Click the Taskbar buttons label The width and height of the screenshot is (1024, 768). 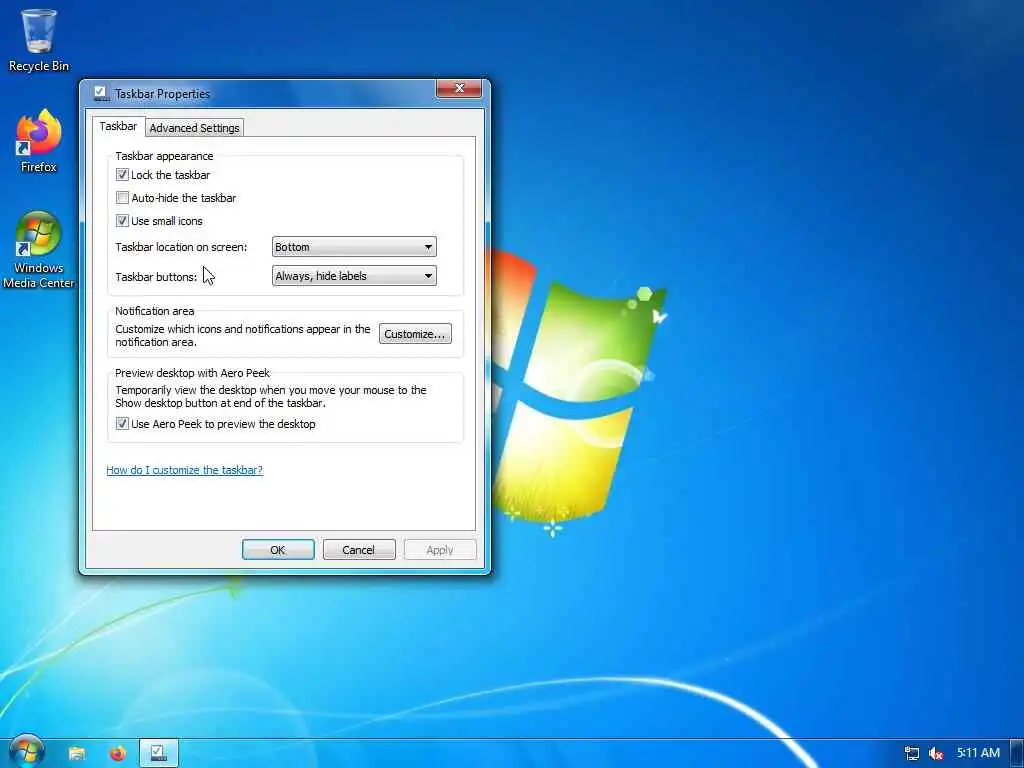click(155, 277)
